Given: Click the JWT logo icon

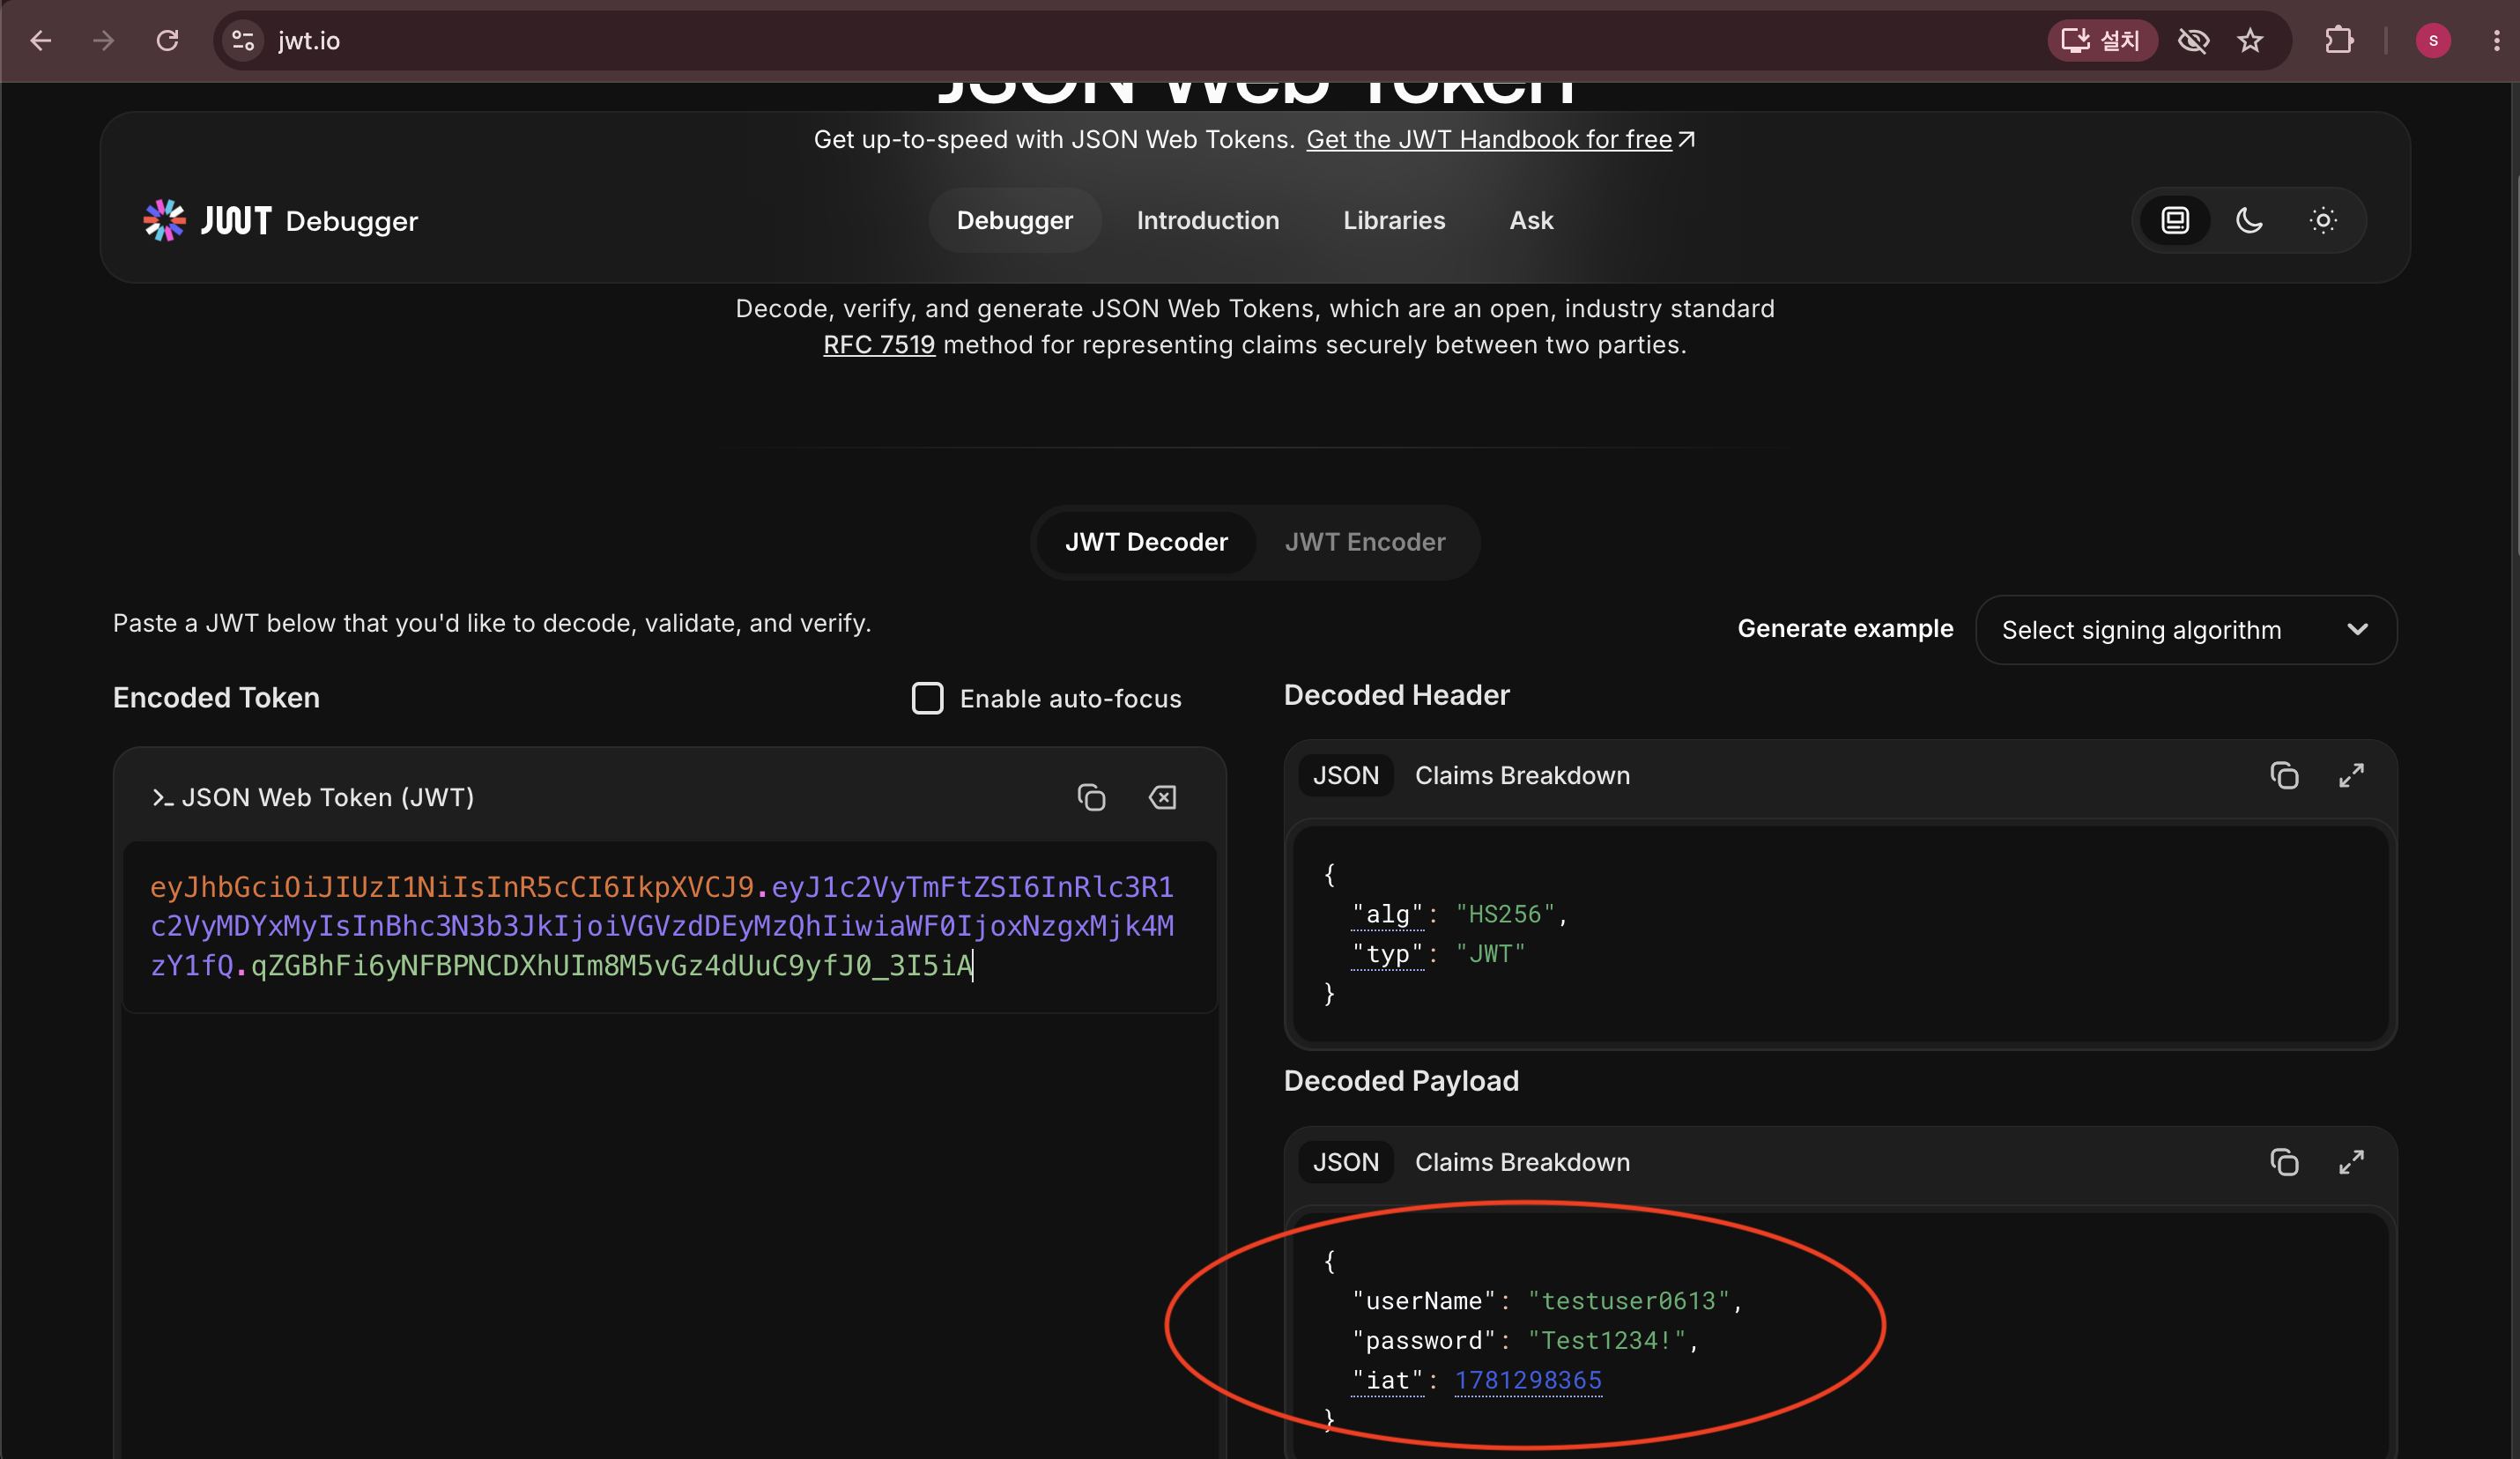Looking at the screenshot, I should [164, 220].
